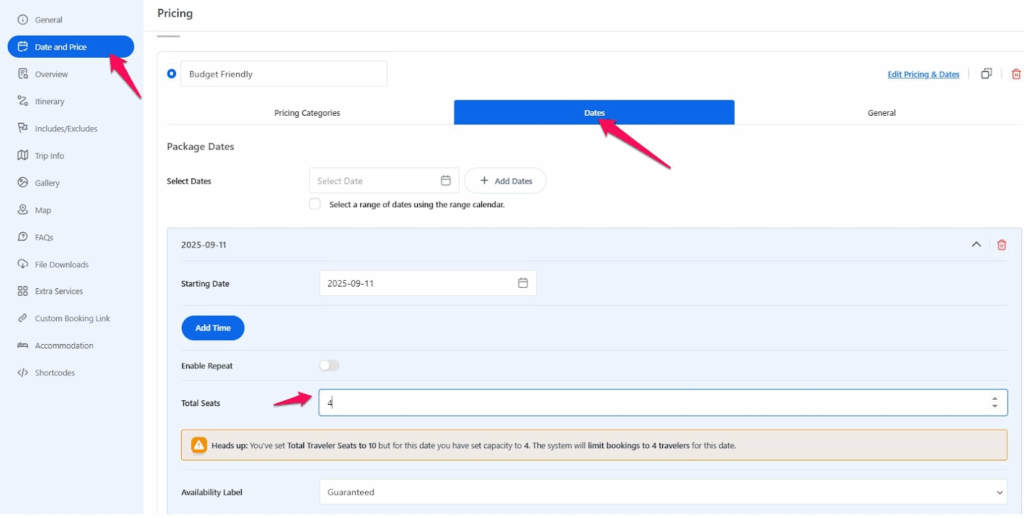Click the Add Time button
The height and width of the screenshot is (518, 1024).
click(x=213, y=328)
